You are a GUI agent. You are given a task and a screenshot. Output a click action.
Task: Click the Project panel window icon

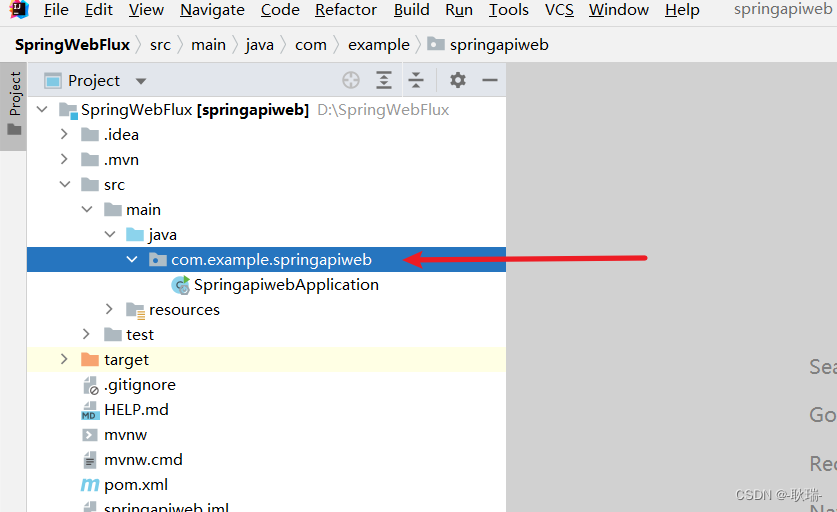pyautogui.click(x=52, y=81)
